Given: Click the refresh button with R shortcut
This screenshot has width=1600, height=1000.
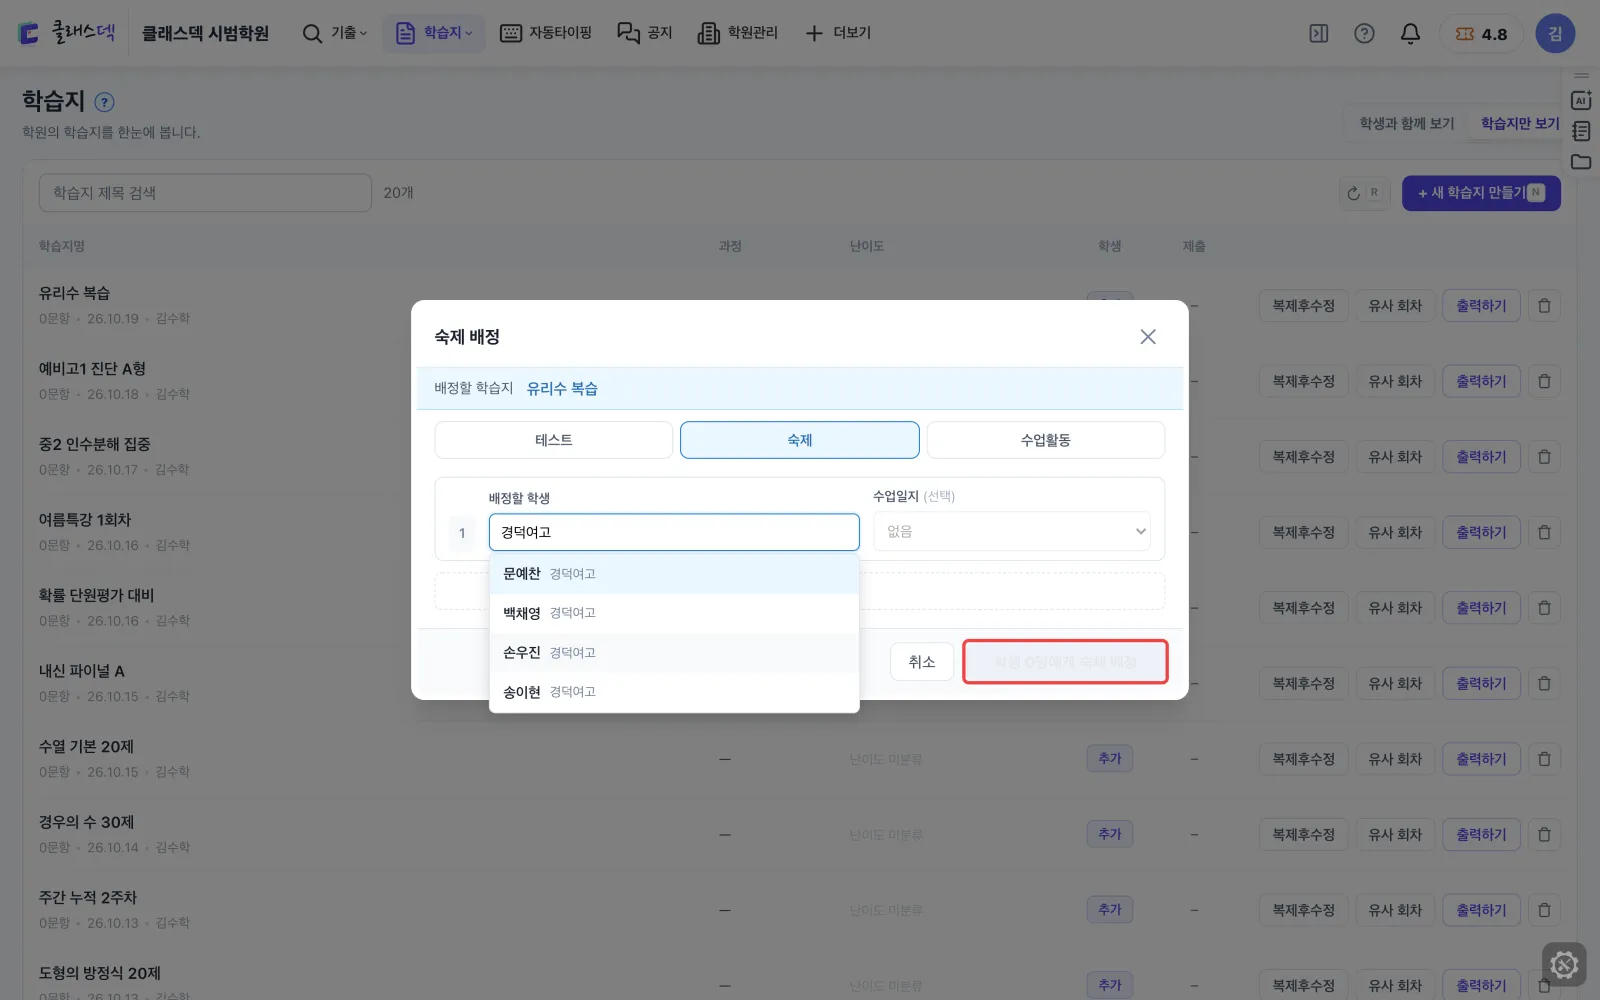Looking at the screenshot, I should tap(1364, 193).
